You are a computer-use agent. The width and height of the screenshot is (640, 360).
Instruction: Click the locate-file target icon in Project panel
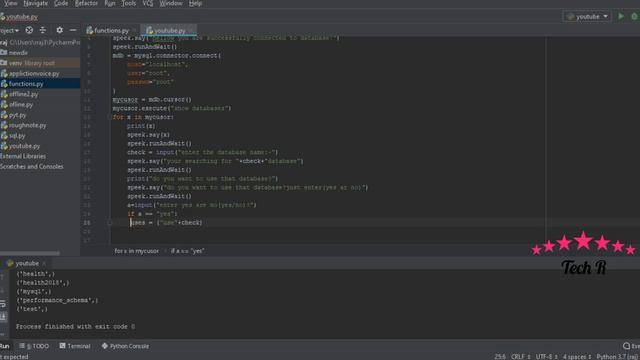pyautogui.click(x=29, y=30)
